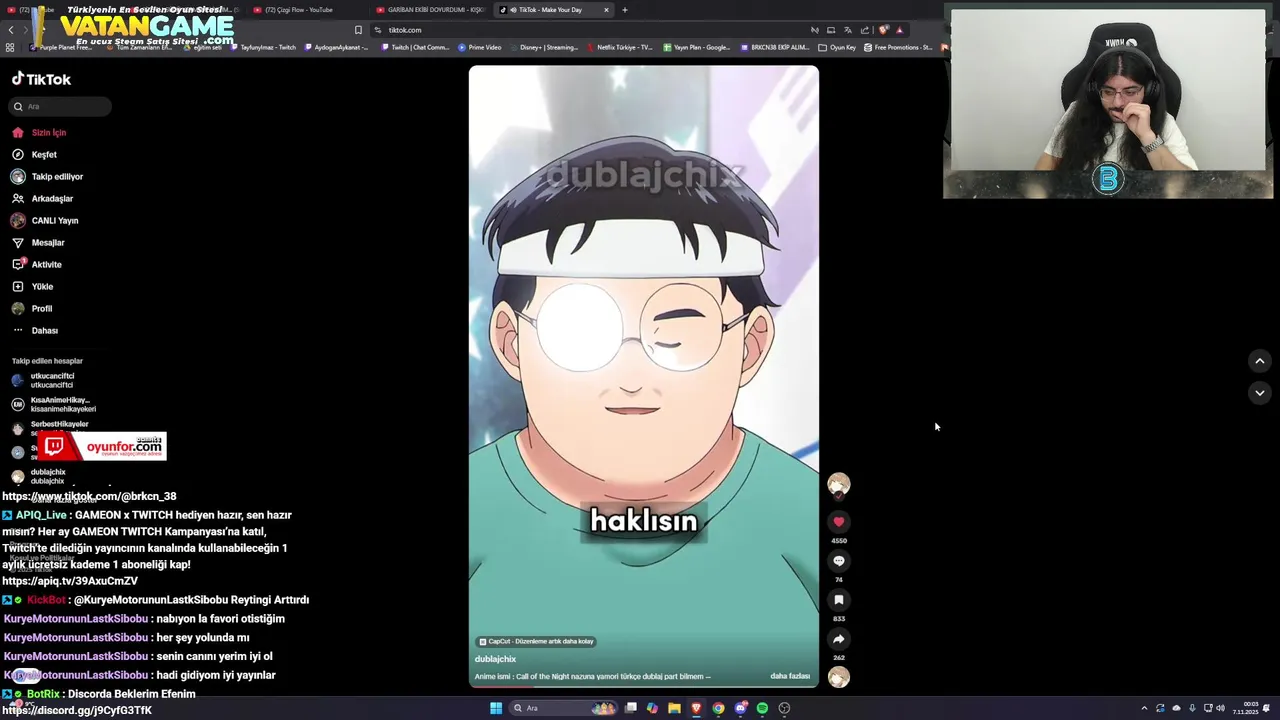Viewport: 1280px width, 720px height.
Task: Open Mesajlar inbox
Action: pos(38,242)
